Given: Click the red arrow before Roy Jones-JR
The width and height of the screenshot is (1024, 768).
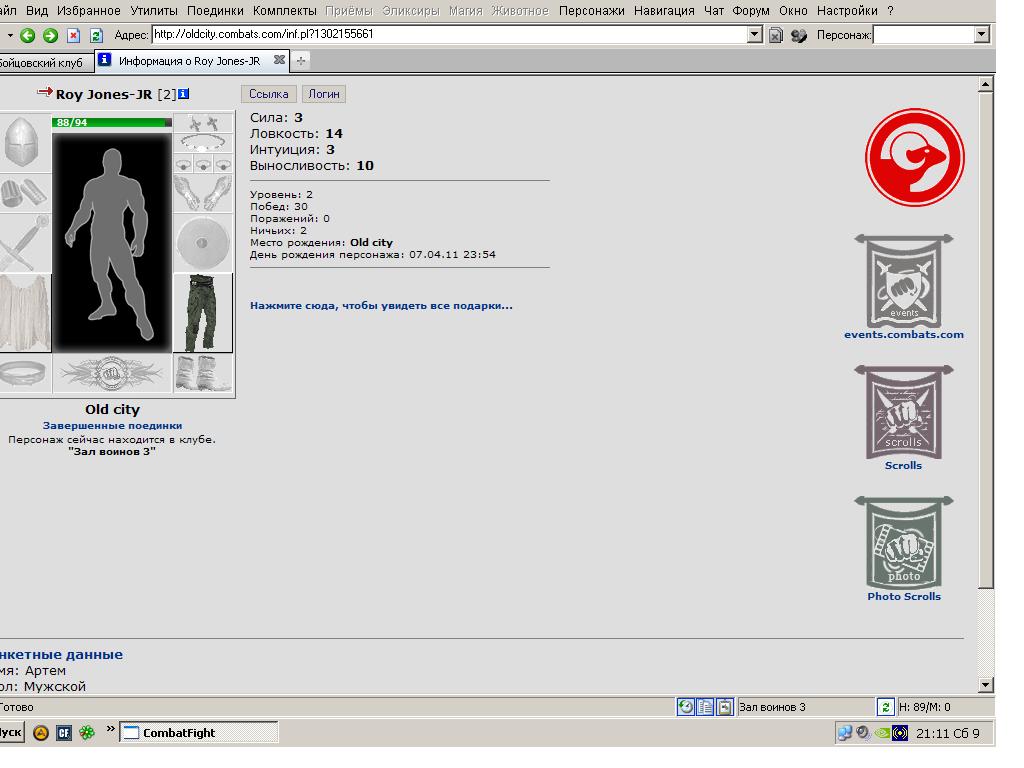Looking at the screenshot, I should tap(44, 92).
